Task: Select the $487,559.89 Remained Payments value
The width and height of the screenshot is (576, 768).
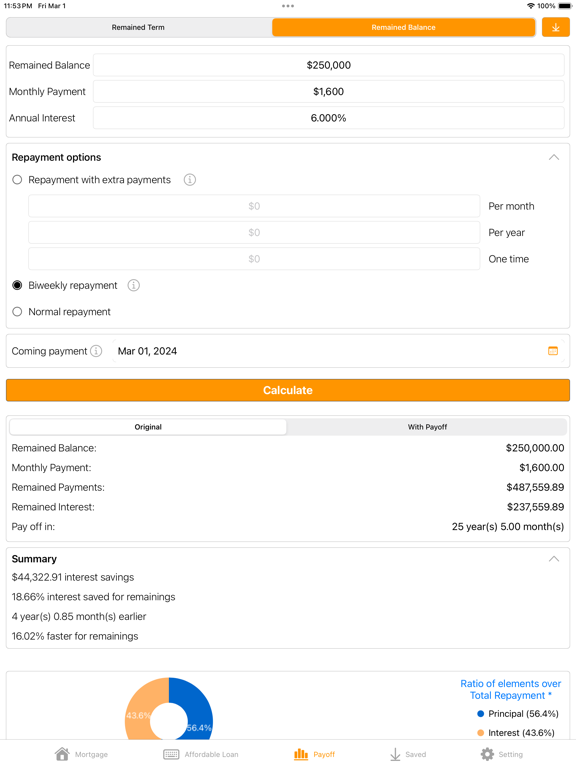Action: pos(535,487)
